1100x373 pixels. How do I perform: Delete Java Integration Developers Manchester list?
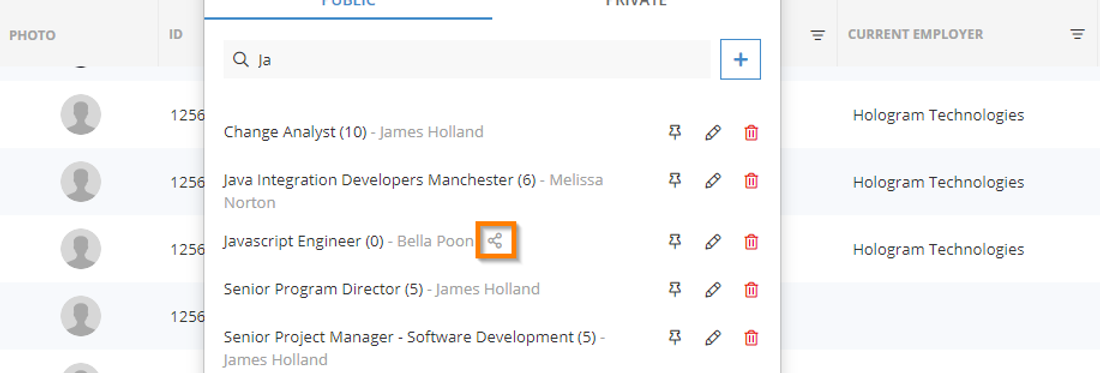pos(751,180)
